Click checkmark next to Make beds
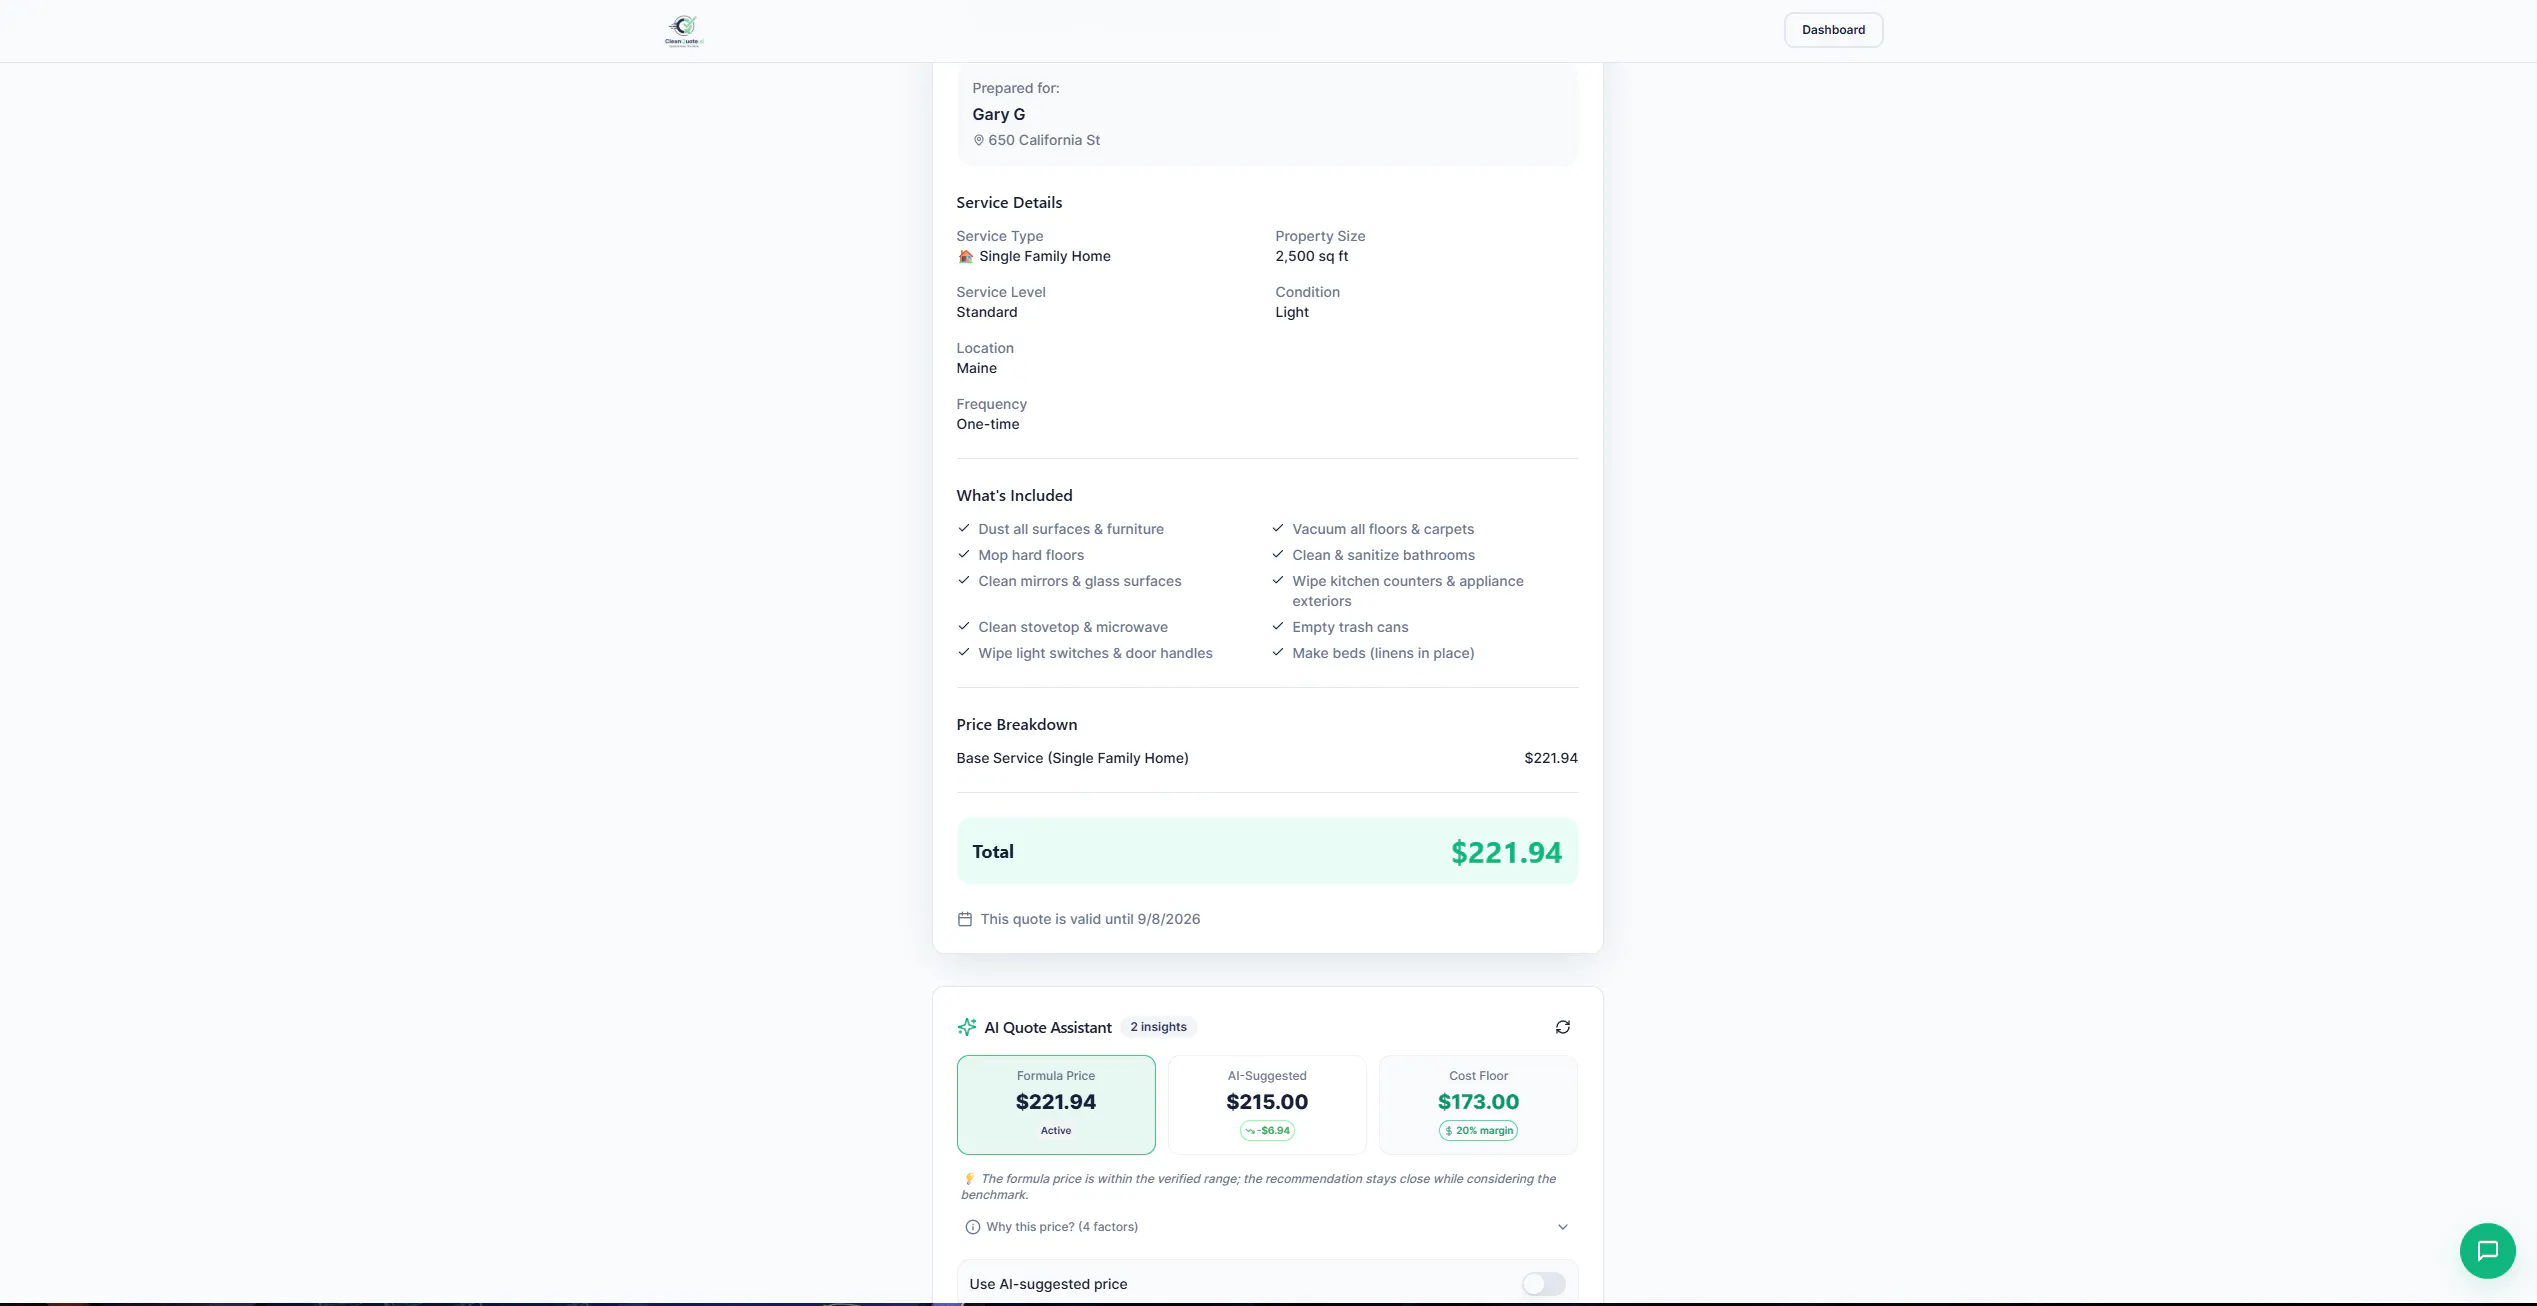The width and height of the screenshot is (2537, 1306). pyautogui.click(x=1278, y=652)
